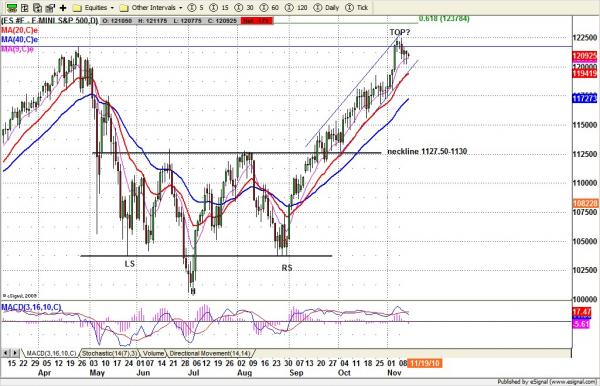
Task: Open the Equities dropdown arrow
Action: click(112, 8)
